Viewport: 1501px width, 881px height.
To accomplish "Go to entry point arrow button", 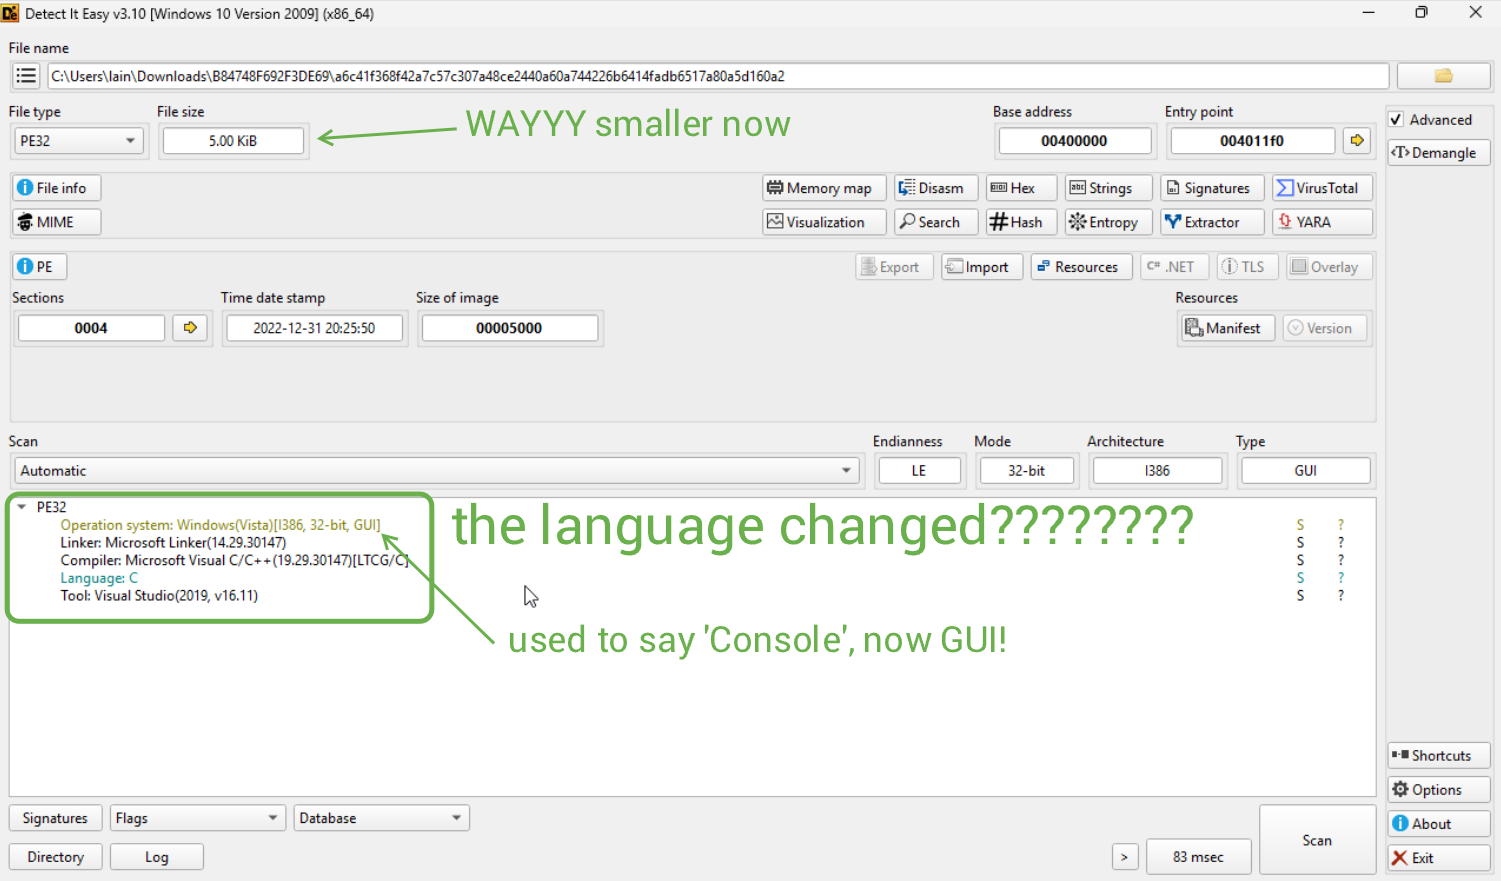I will point(1356,141).
